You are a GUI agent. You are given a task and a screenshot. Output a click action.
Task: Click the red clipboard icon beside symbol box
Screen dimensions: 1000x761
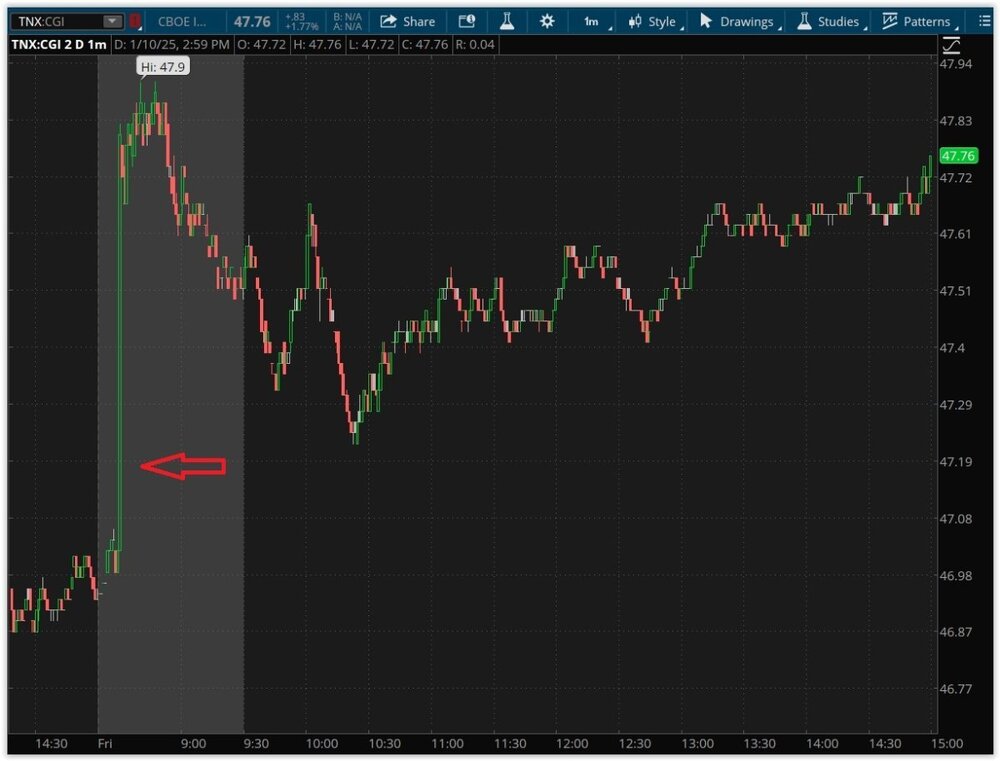[136, 21]
